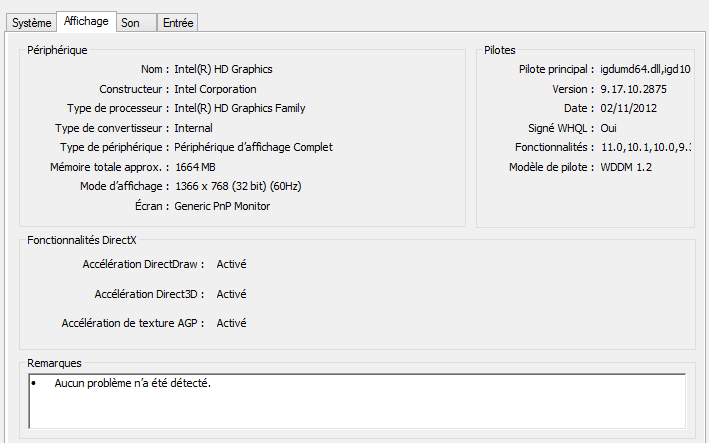Click the 'Constructeur :' label
This screenshot has height=443, width=709.
pyautogui.click(x=134, y=89)
